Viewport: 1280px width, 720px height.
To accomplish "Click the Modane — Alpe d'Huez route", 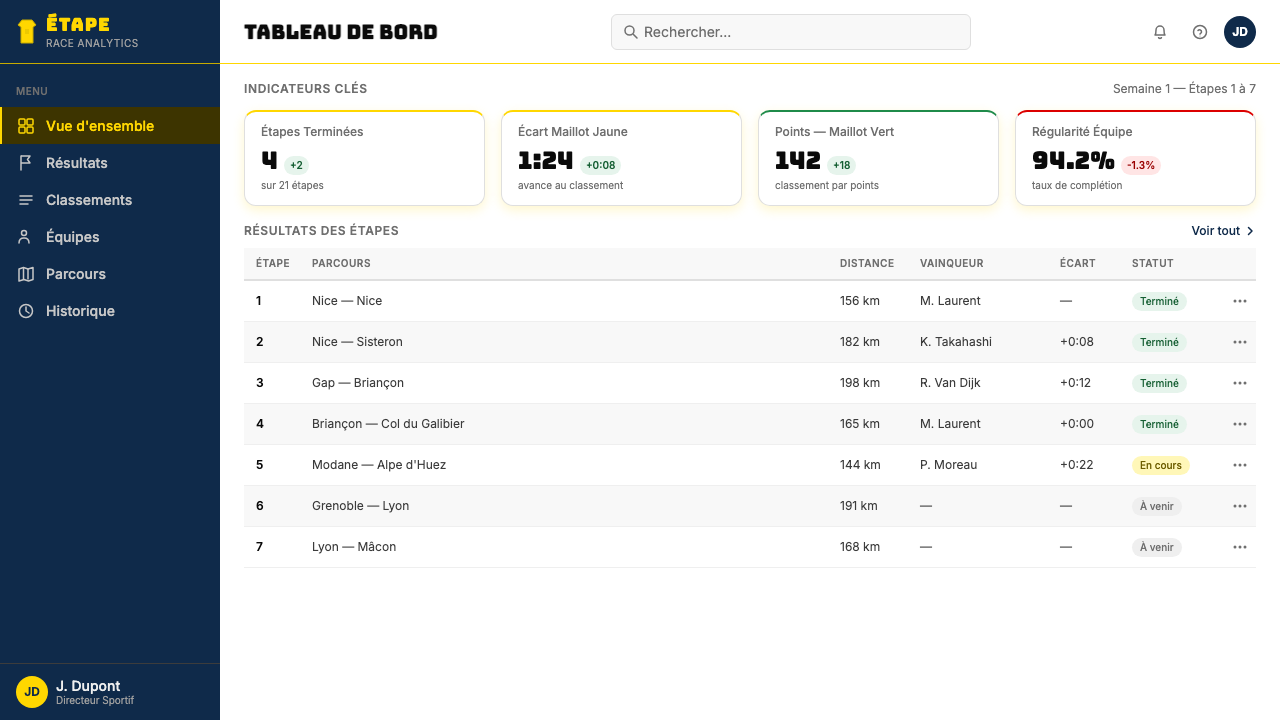I will [x=379, y=465].
